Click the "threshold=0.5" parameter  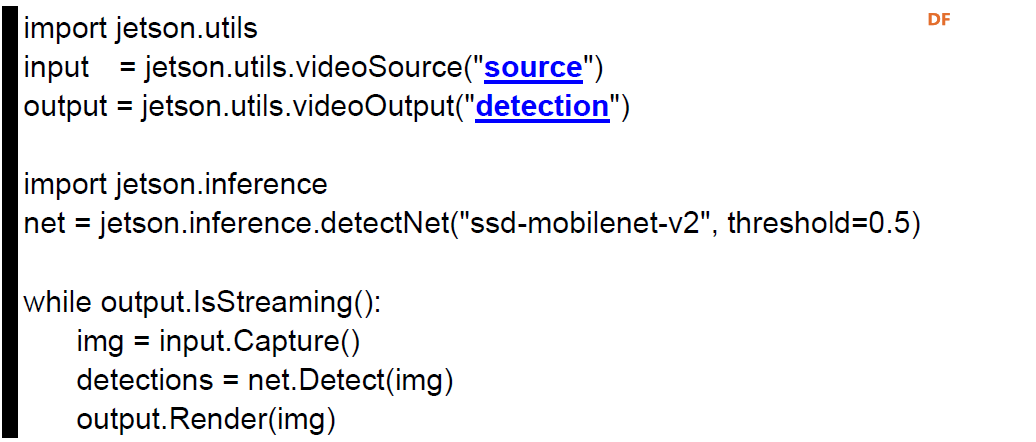pyautogui.click(x=817, y=225)
